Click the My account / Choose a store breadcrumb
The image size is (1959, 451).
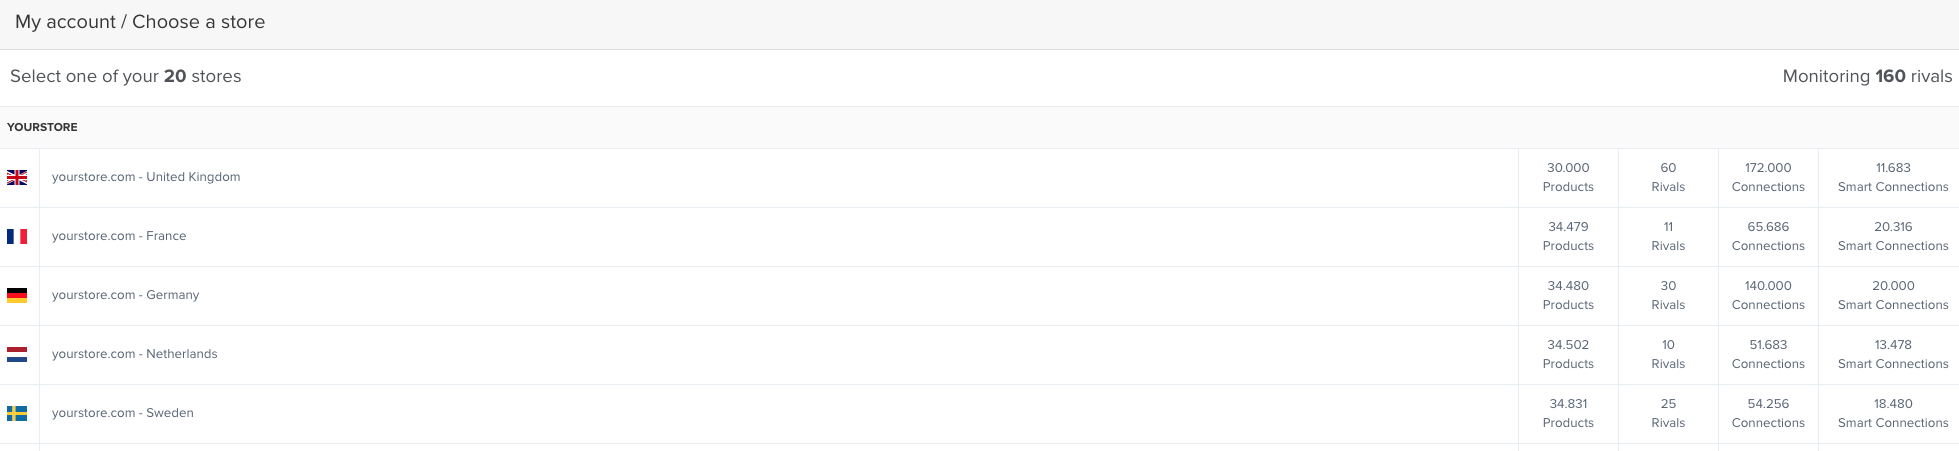pyautogui.click(x=140, y=22)
